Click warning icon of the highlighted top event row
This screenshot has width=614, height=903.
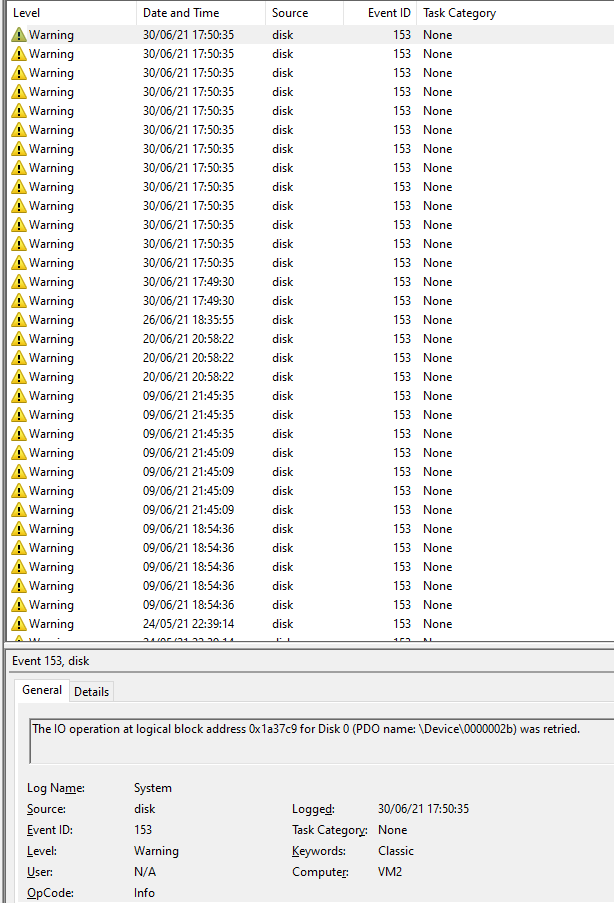pos(19,35)
